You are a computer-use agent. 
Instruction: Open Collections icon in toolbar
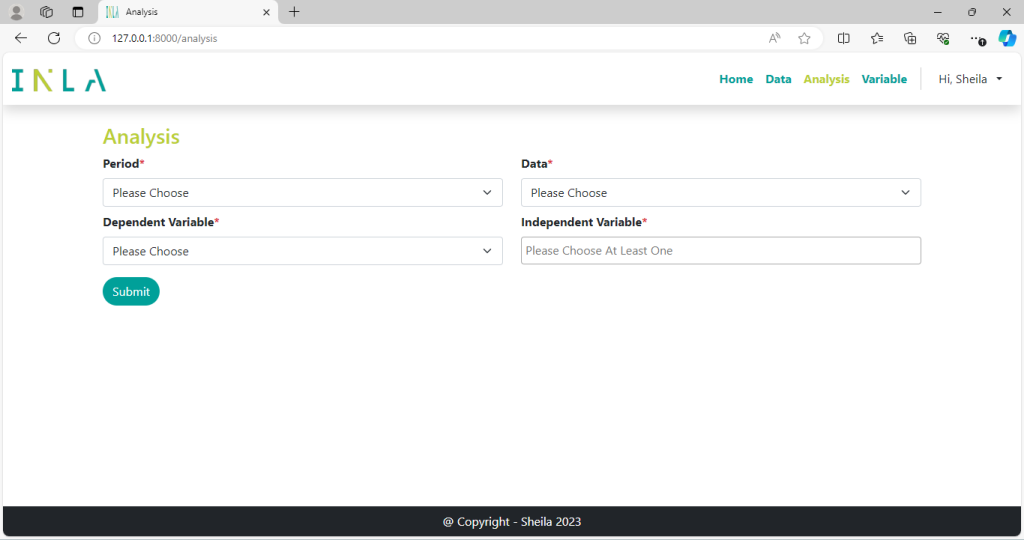click(x=910, y=39)
